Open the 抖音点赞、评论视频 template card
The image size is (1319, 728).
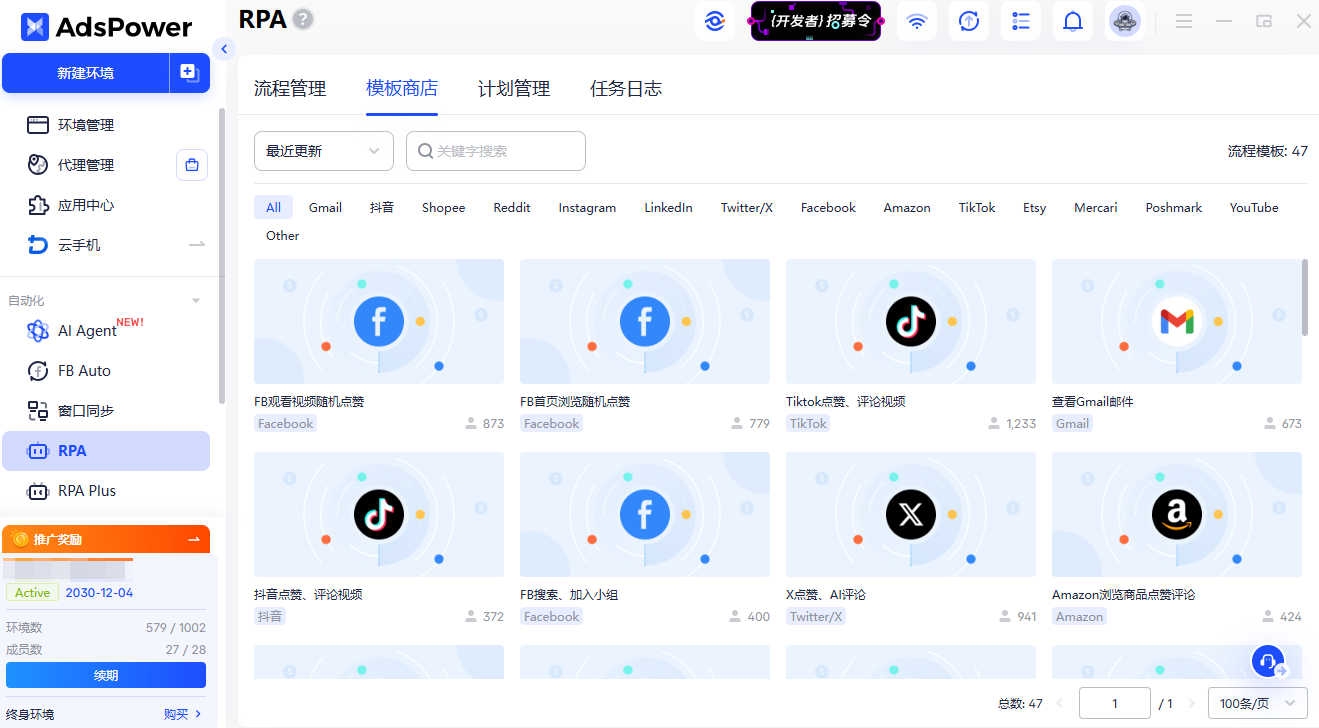click(379, 537)
